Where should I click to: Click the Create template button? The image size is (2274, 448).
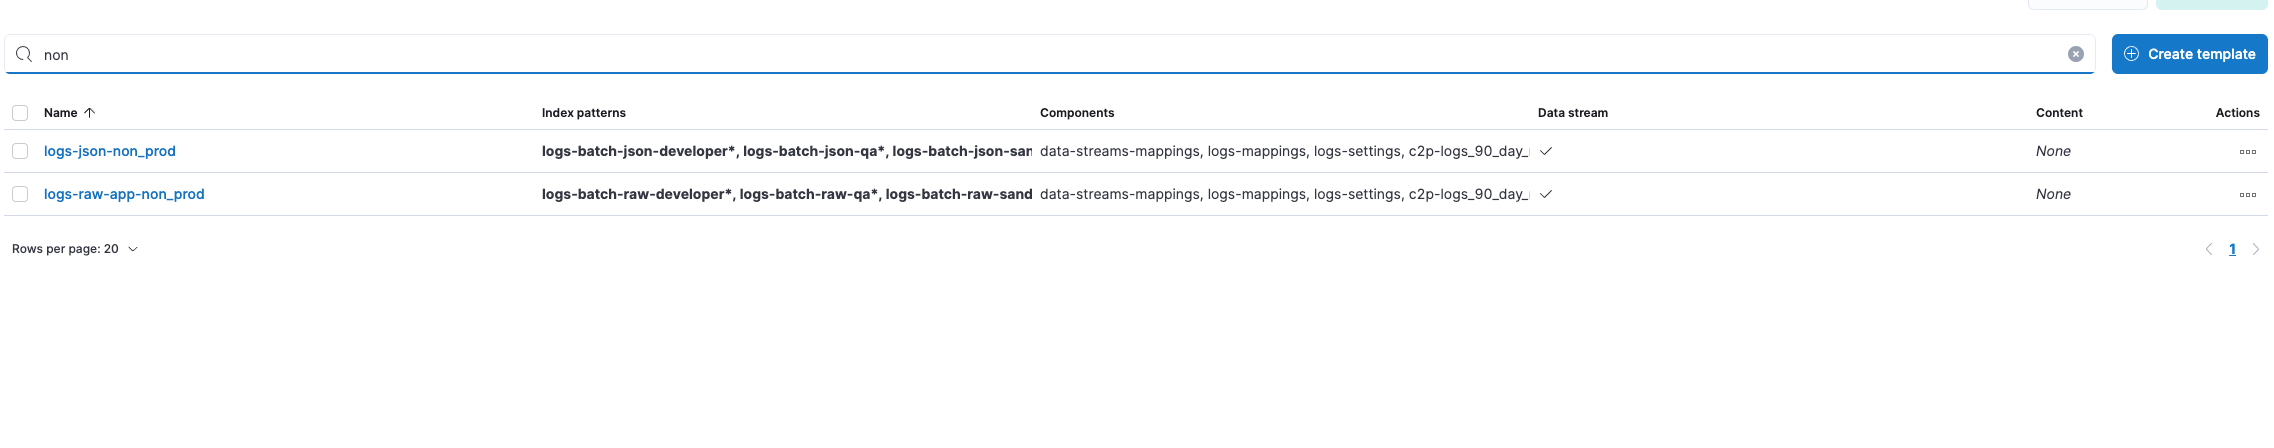click(2189, 54)
